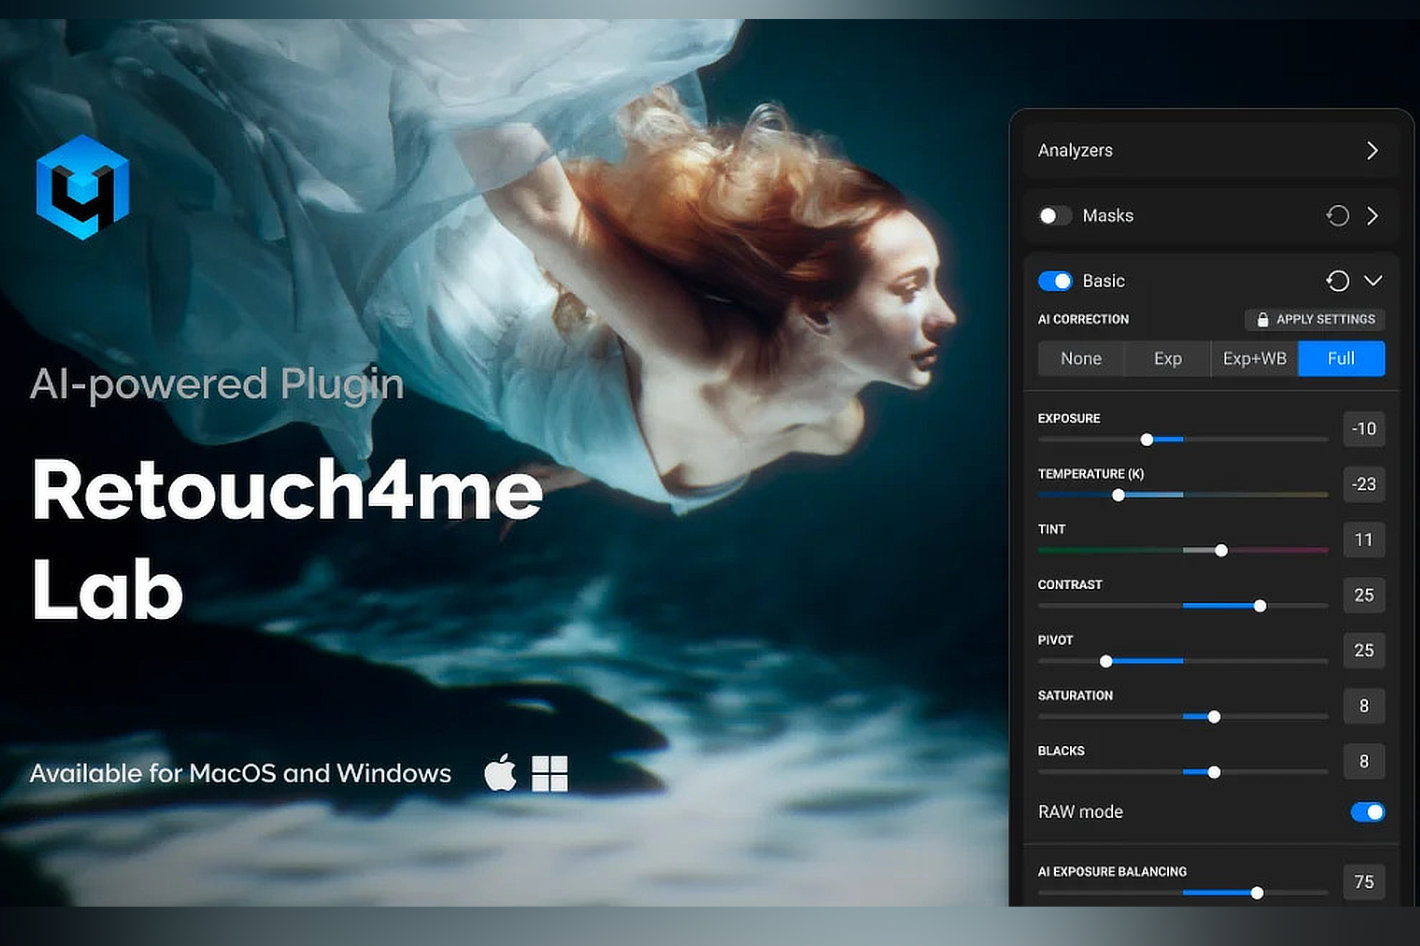Click the Apply Settings button
Viewport: 1420px width, 946px height.
[1315, 320]
